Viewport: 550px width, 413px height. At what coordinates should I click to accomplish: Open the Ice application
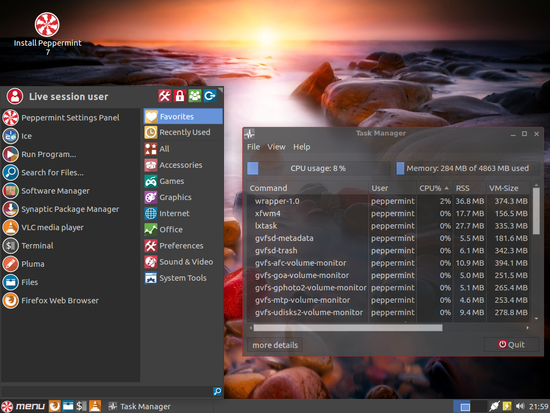tap(70, 136)
